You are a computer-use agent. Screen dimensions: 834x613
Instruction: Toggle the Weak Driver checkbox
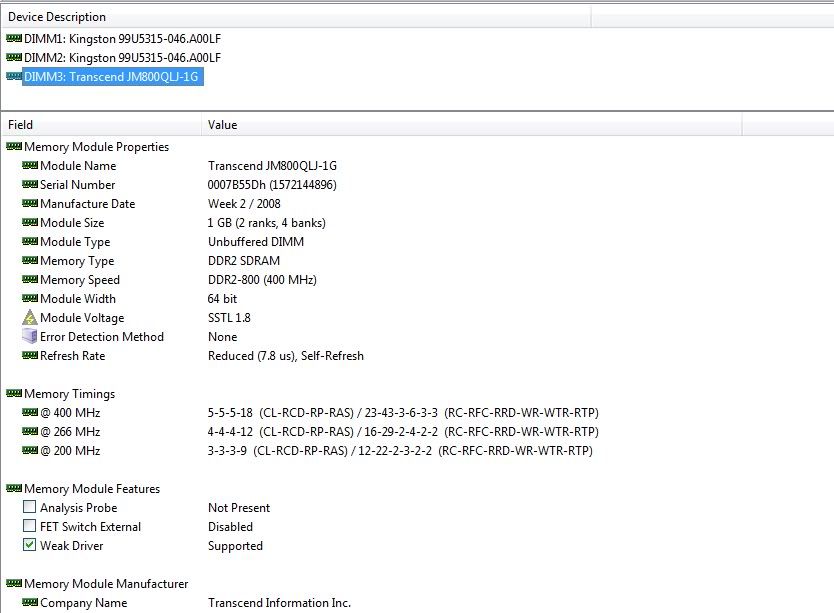click(30, 545)
